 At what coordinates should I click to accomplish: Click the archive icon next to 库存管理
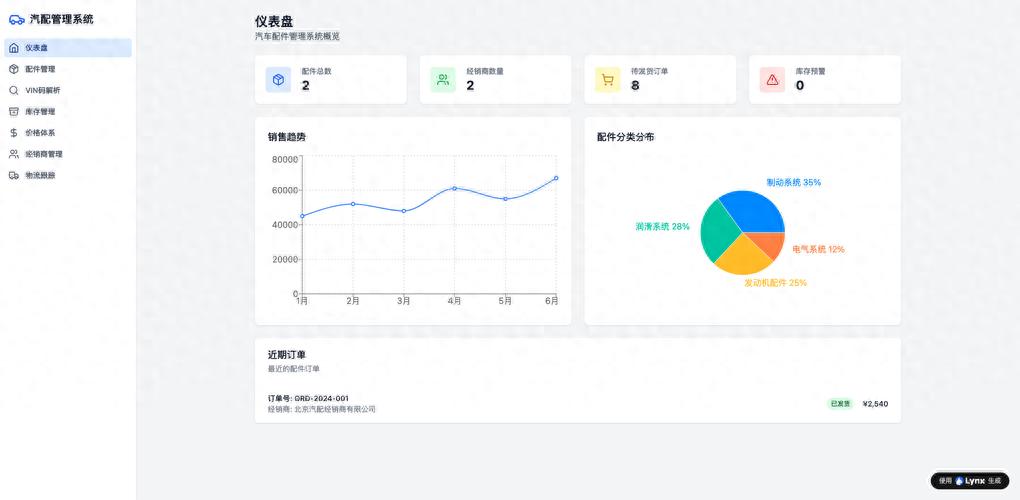[x=14, y=111]
